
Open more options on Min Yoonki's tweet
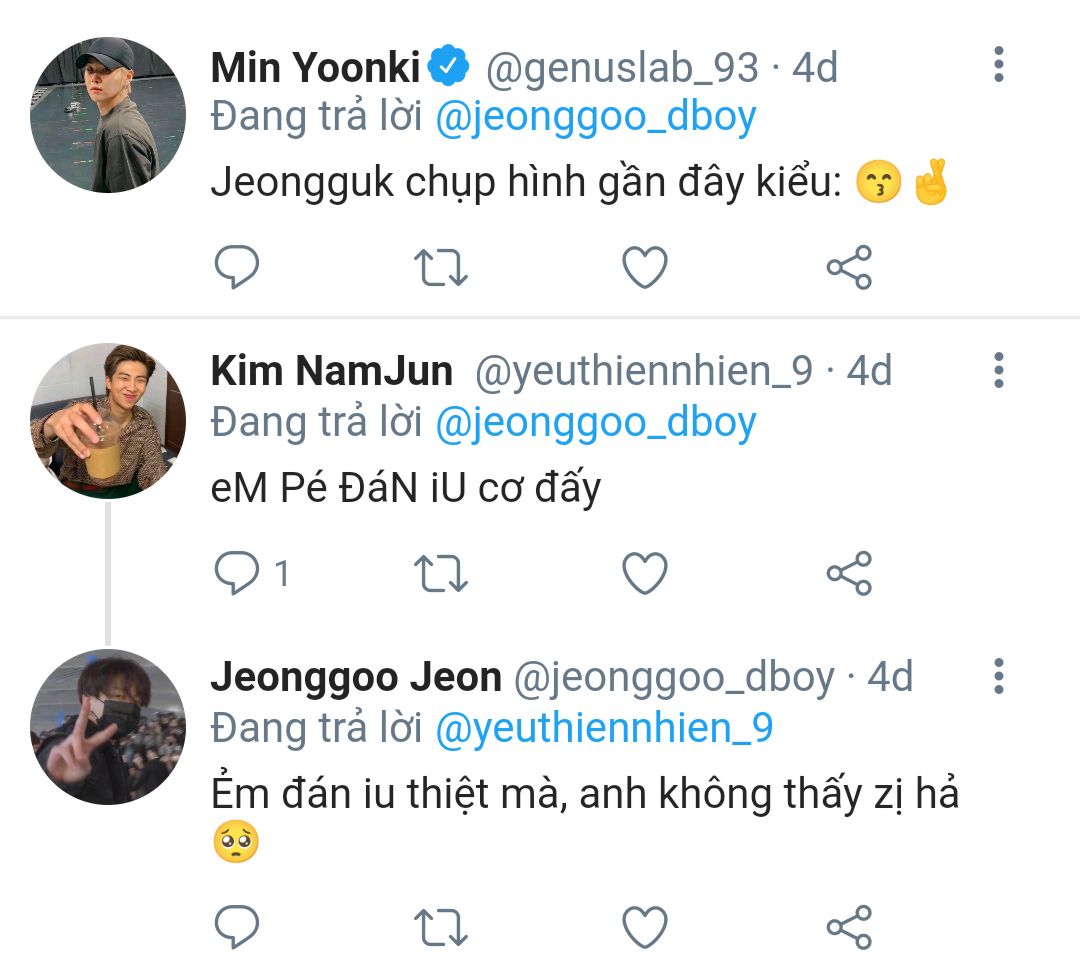pos(998,65)
